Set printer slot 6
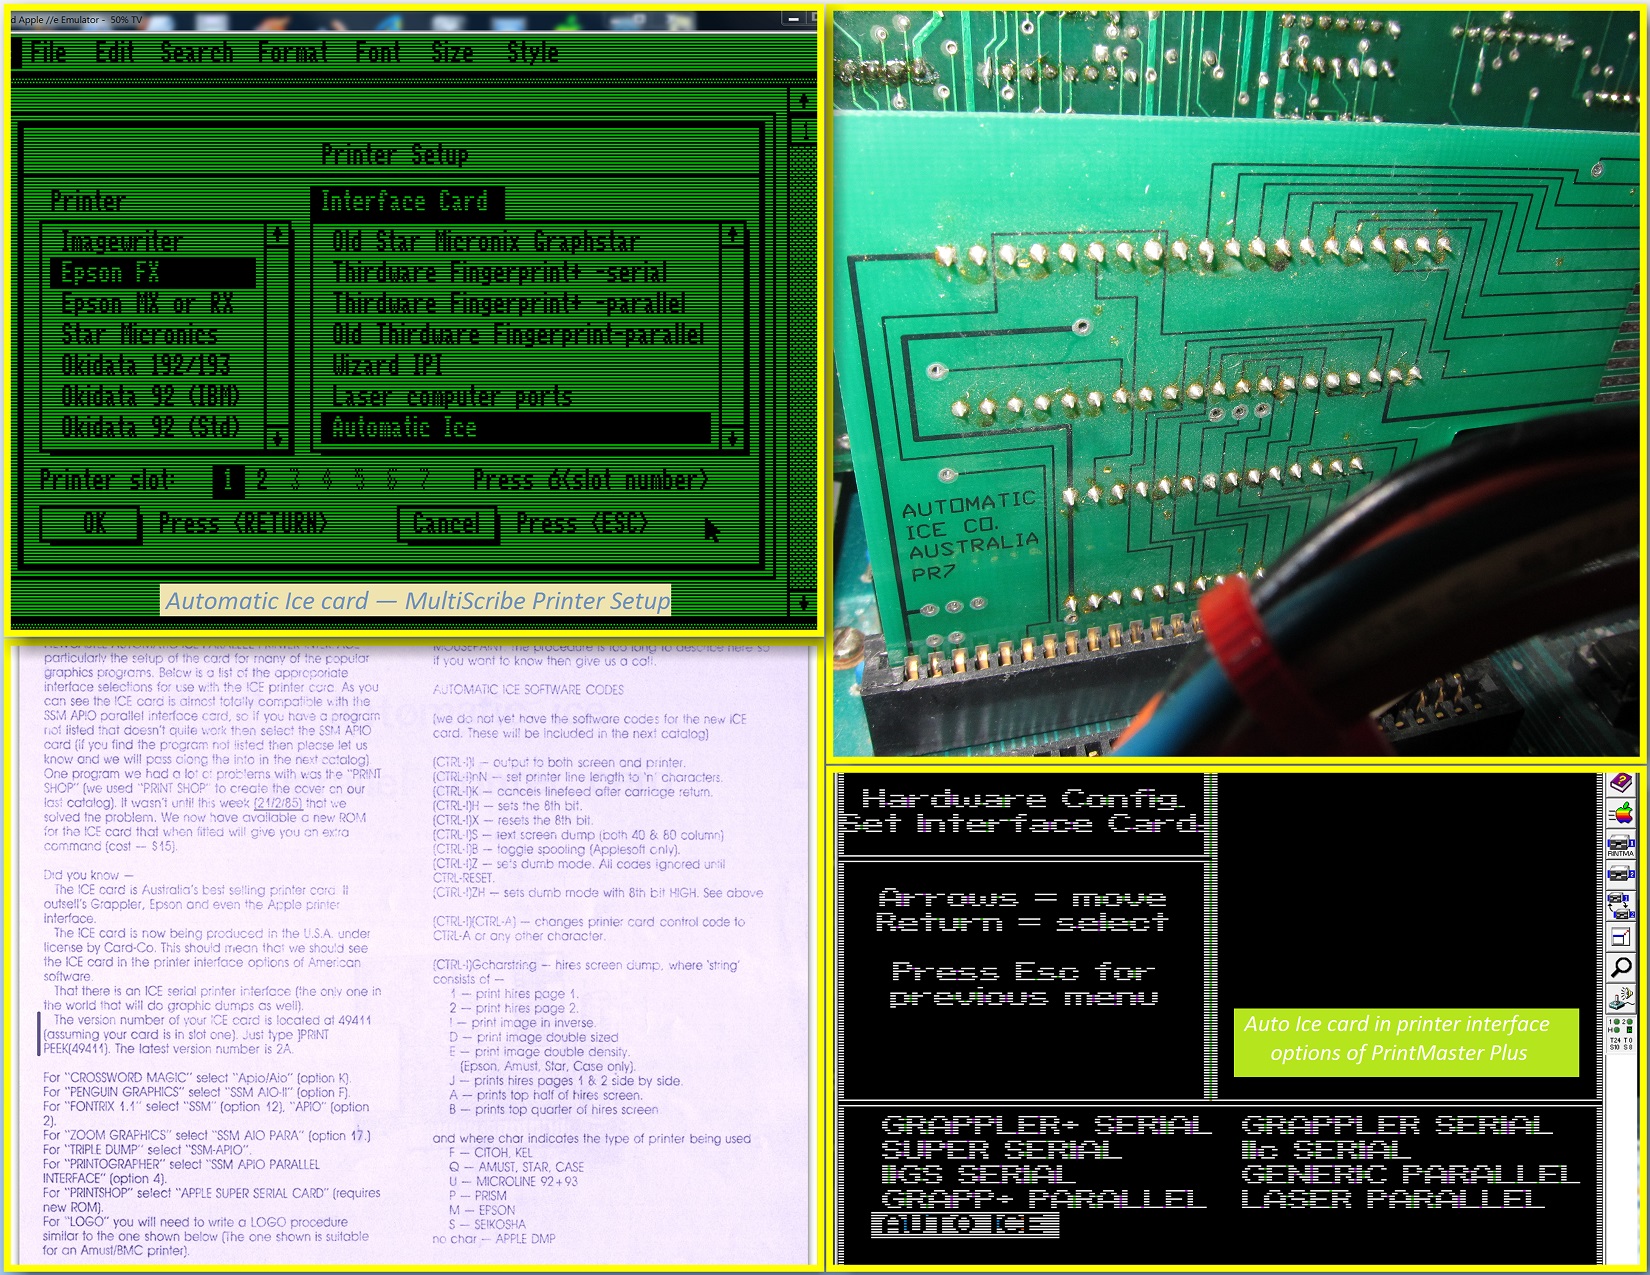Image resolution: width=1650 pixels, height=1275 pixels. [392, 481]
